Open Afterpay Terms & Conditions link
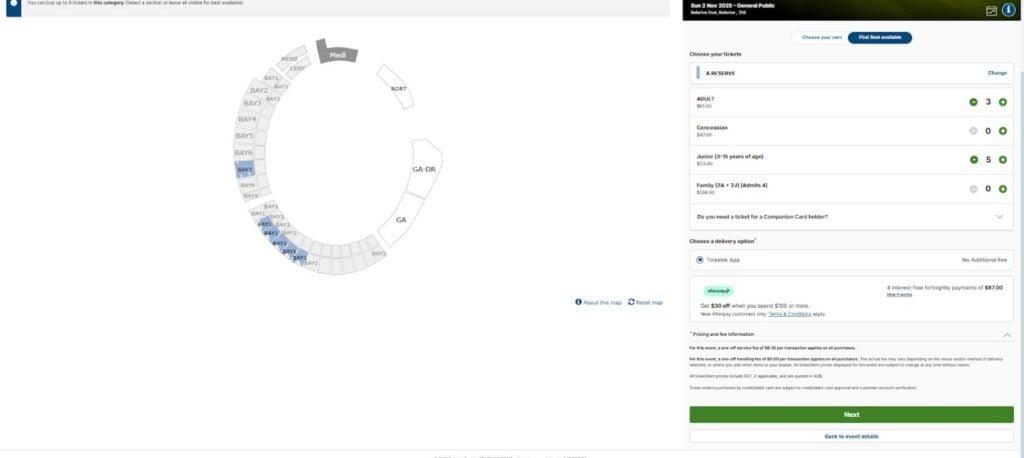 [x=790, y=314]
